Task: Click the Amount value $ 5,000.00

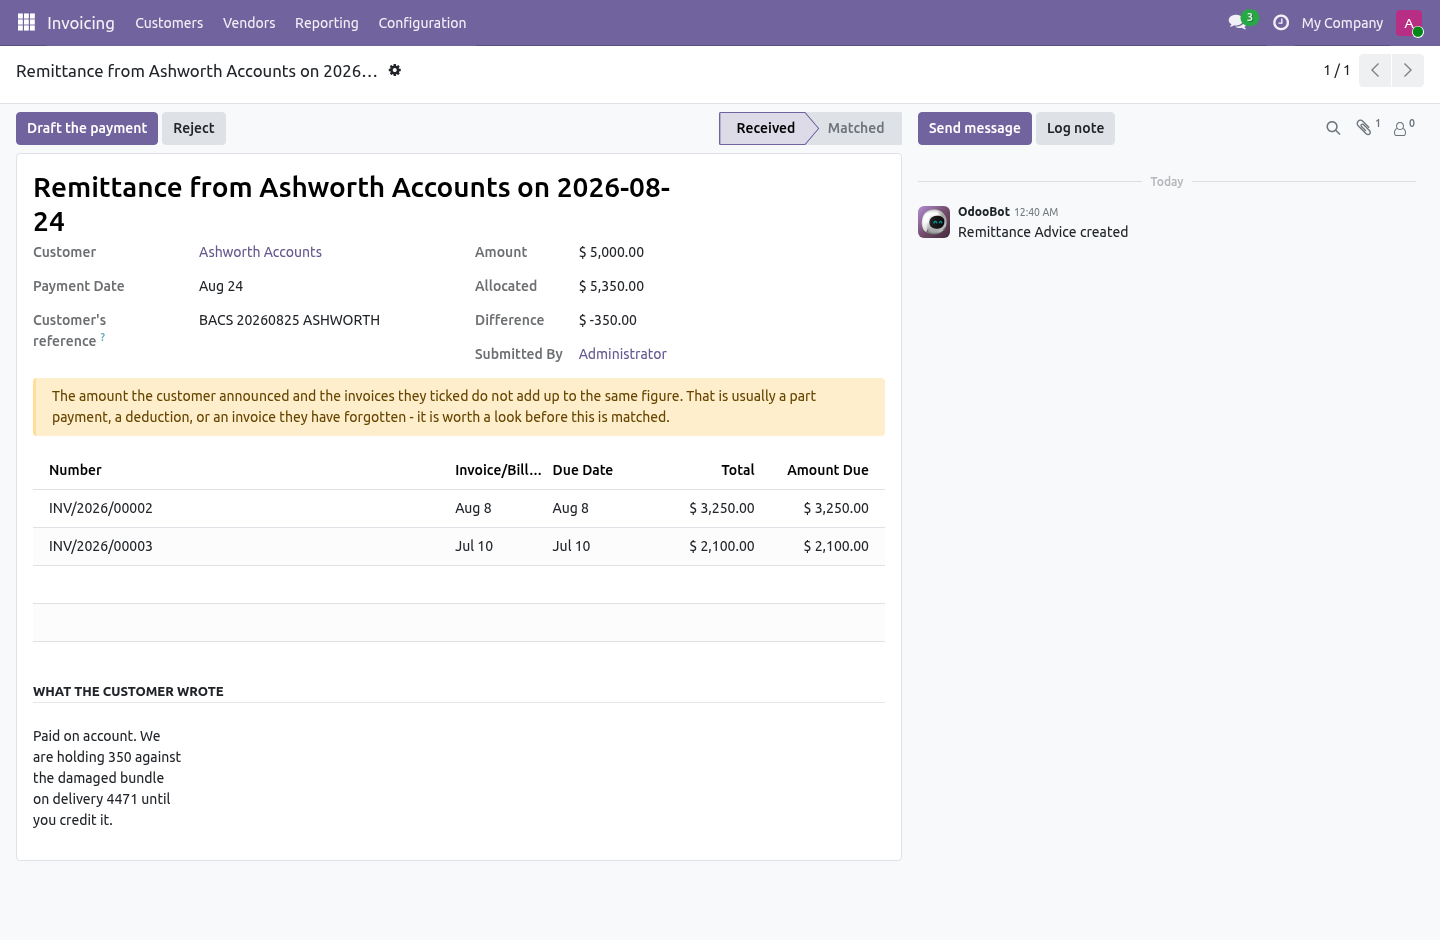Action: click(x=611, y=252)
